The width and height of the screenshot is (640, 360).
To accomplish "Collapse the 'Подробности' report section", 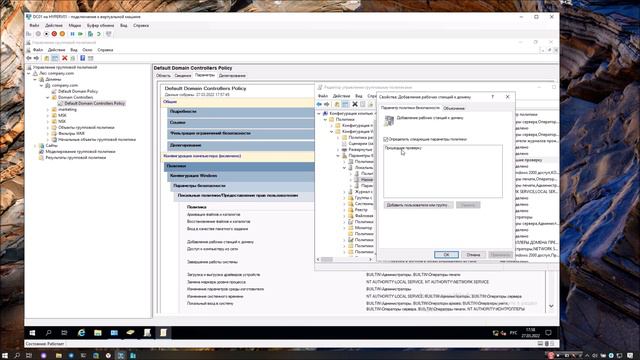I will [241, 111].
